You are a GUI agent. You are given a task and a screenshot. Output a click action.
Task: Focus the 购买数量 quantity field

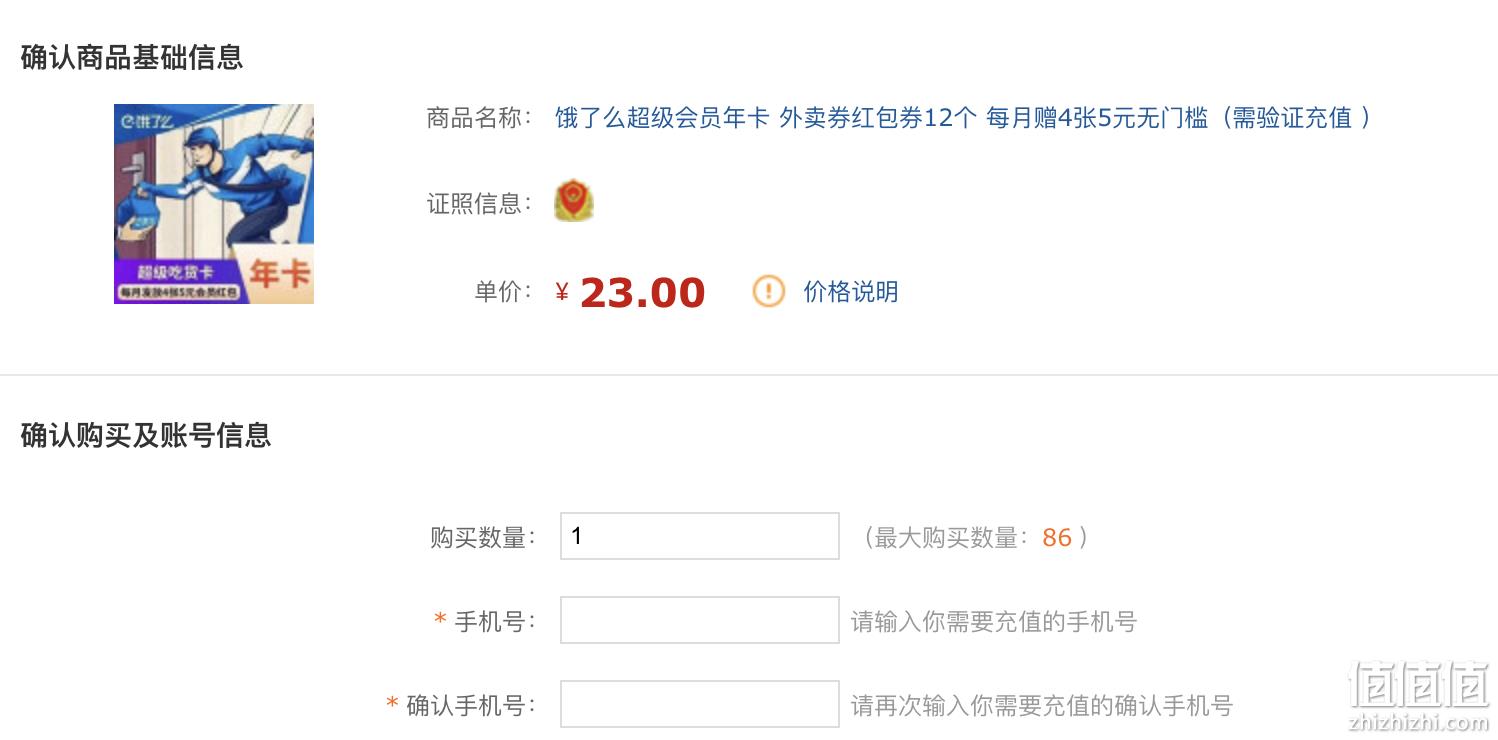click(699, 536)
